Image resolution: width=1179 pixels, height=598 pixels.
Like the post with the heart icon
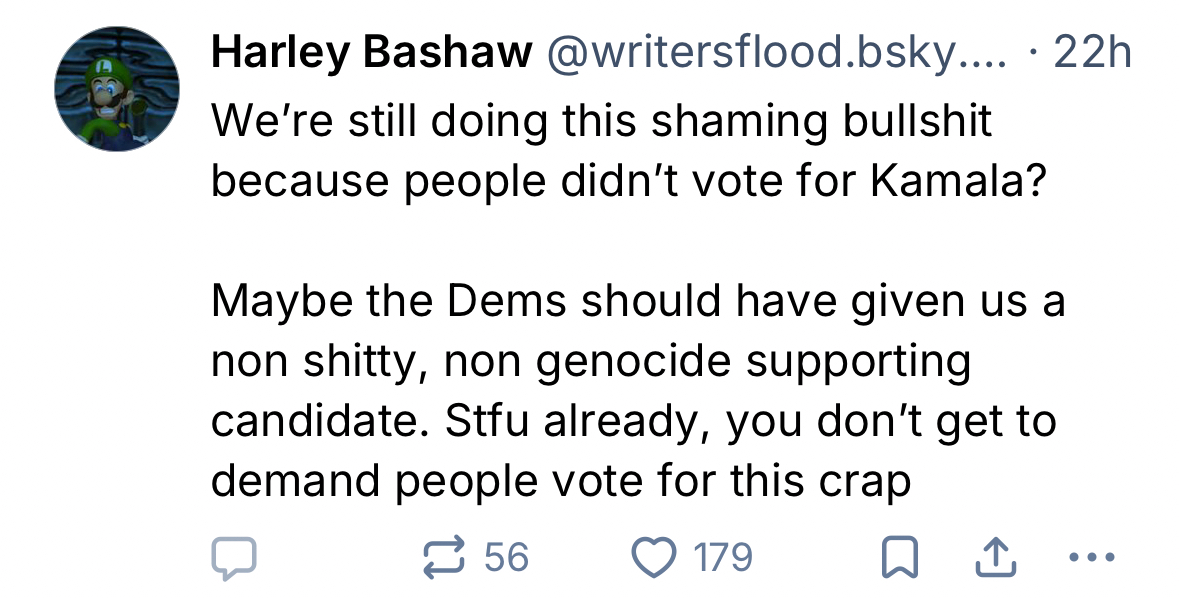tap(653, 558)
